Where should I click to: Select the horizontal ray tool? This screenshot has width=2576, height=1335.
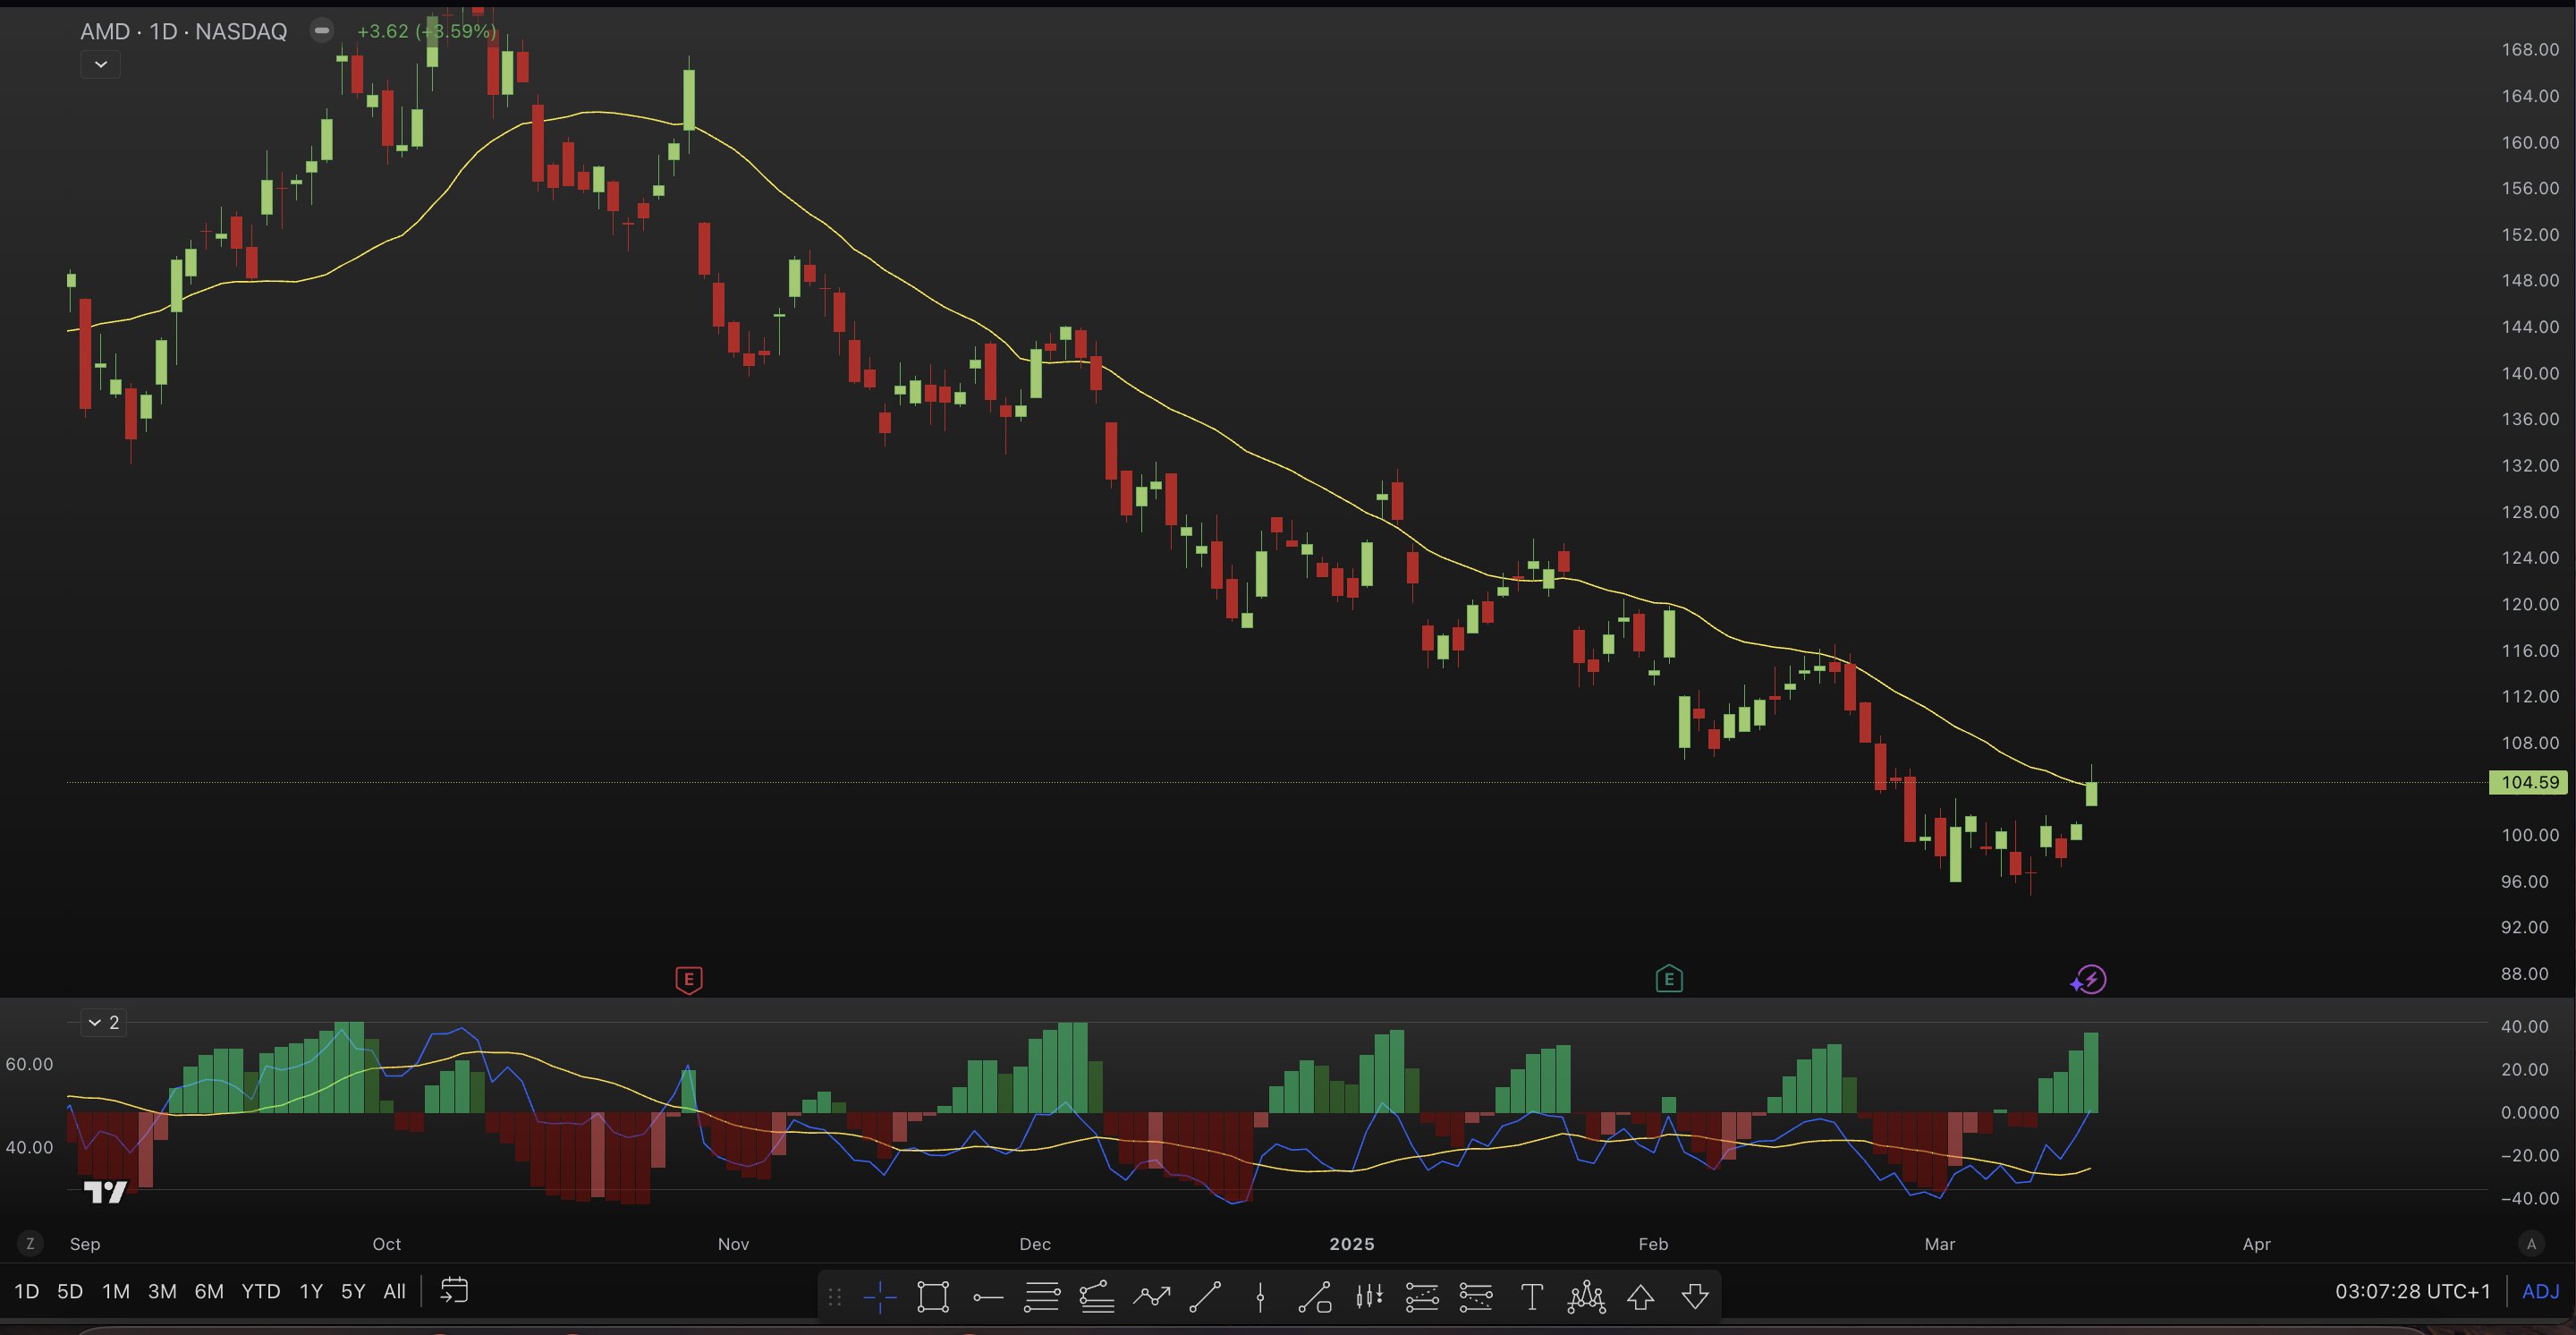tap(988, 1297)
